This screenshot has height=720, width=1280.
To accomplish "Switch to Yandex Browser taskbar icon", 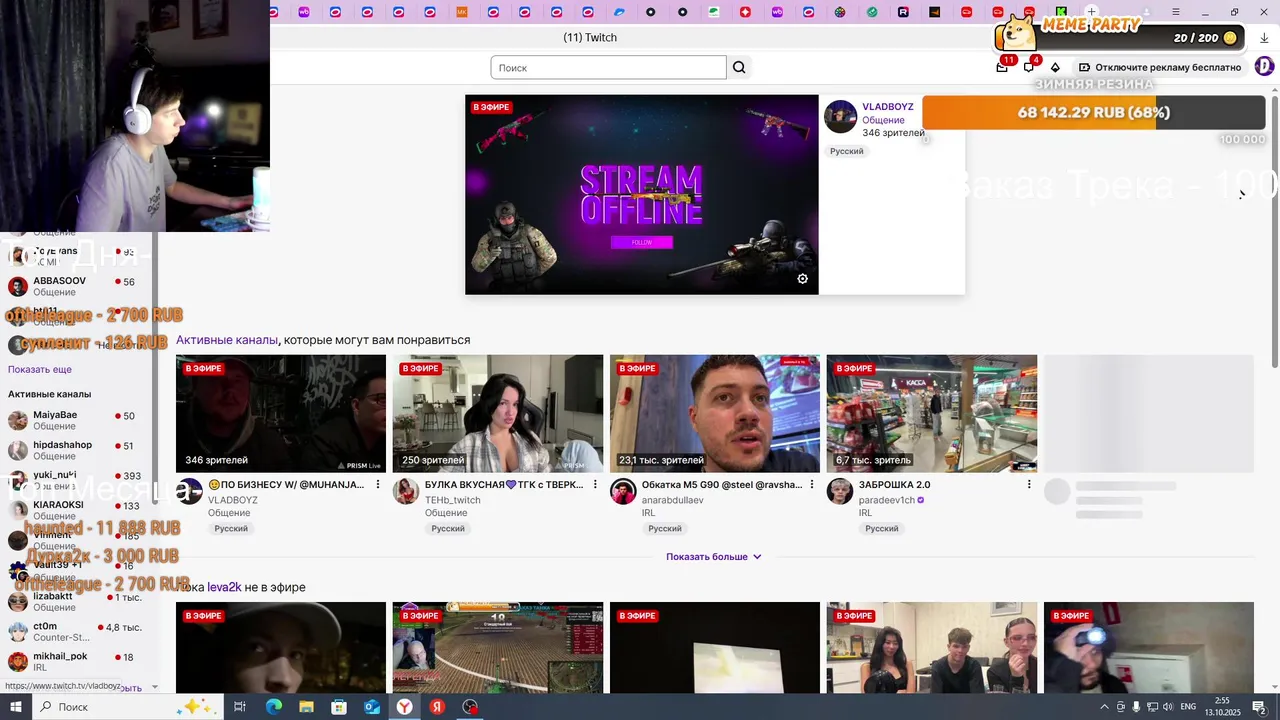I will point(404,707).
